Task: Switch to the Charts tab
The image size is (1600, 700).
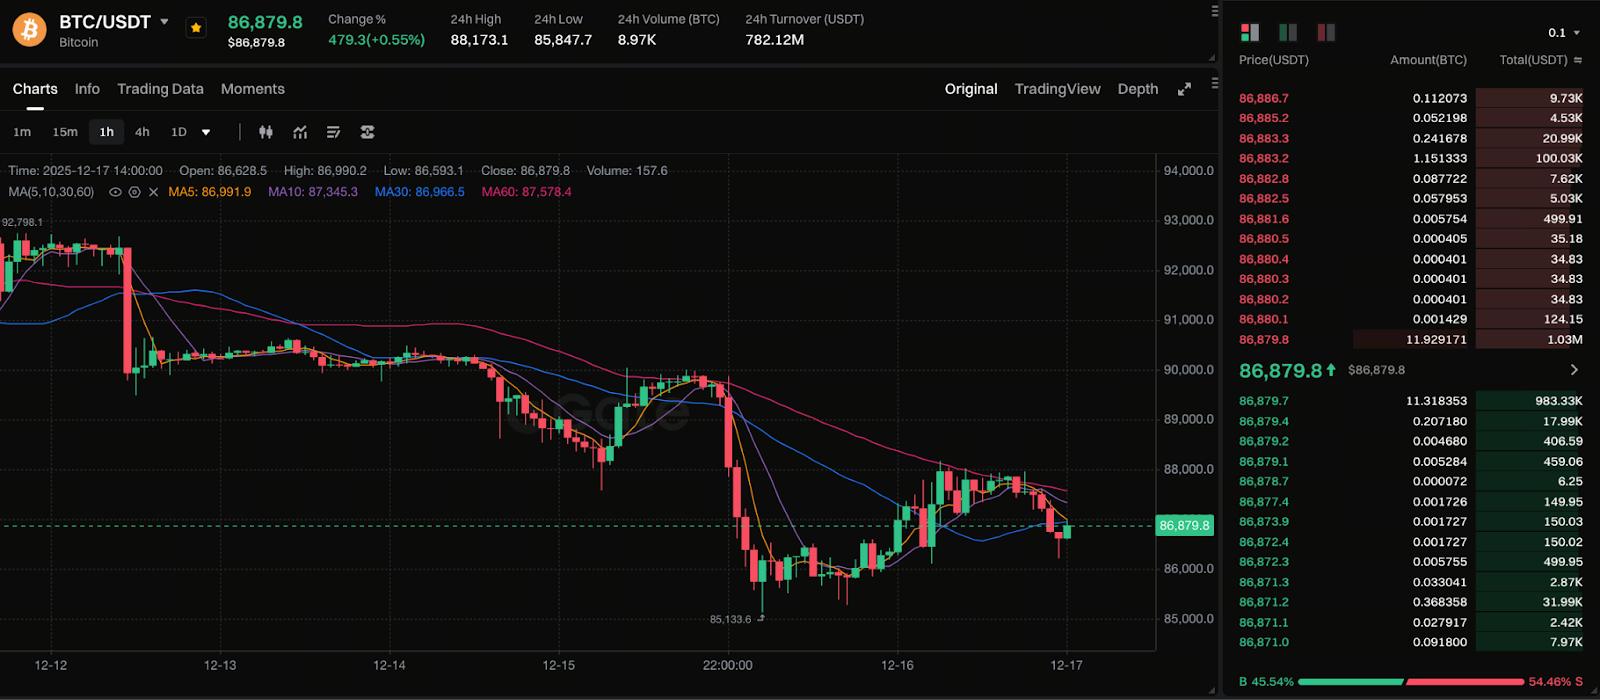Action: pyautogui.click(x=35, y=89)
